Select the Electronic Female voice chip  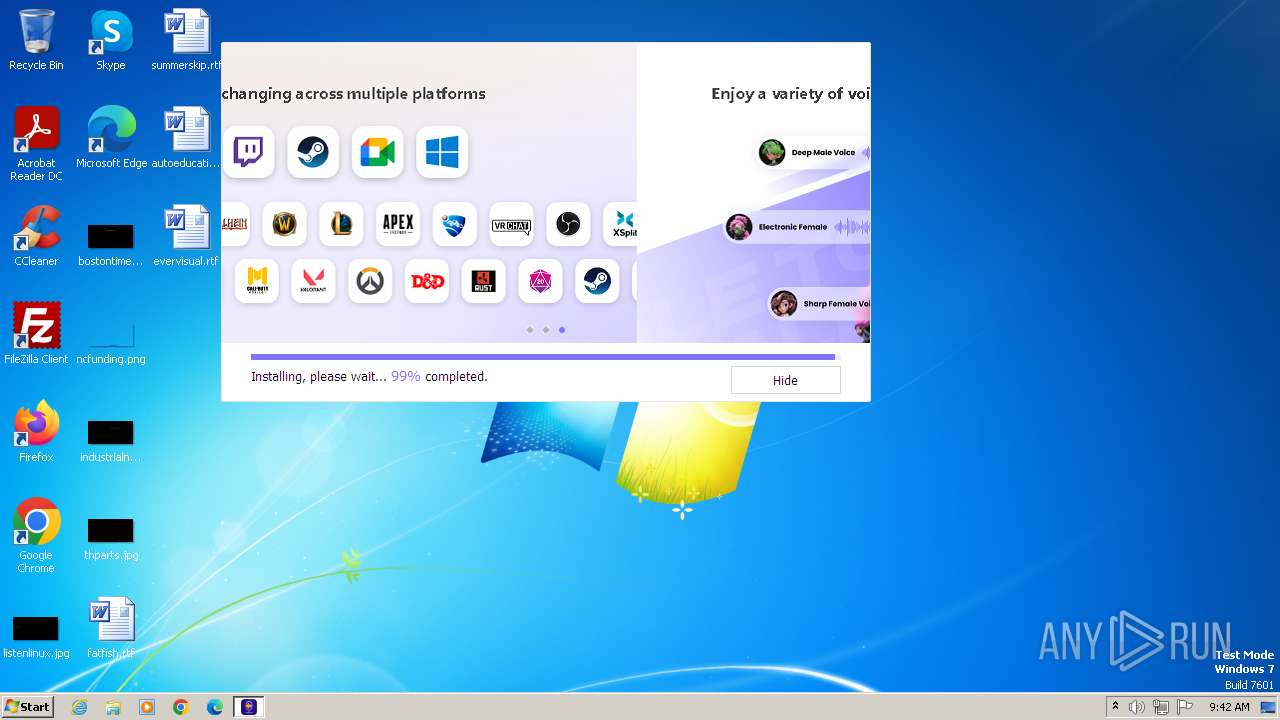coord(797,227)
